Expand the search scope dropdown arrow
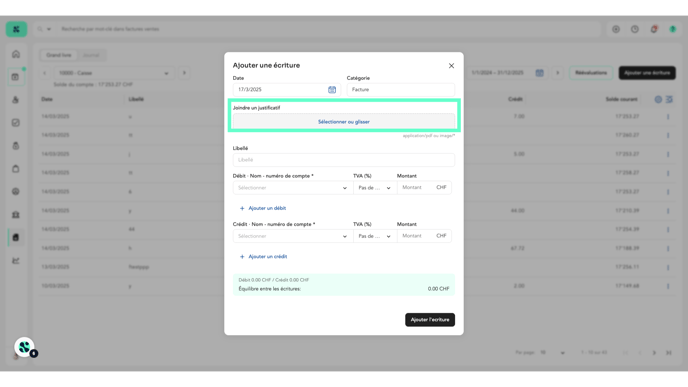The width and height of the screenshot is (688, 387). pyautogui.click(x=49, y=29)
